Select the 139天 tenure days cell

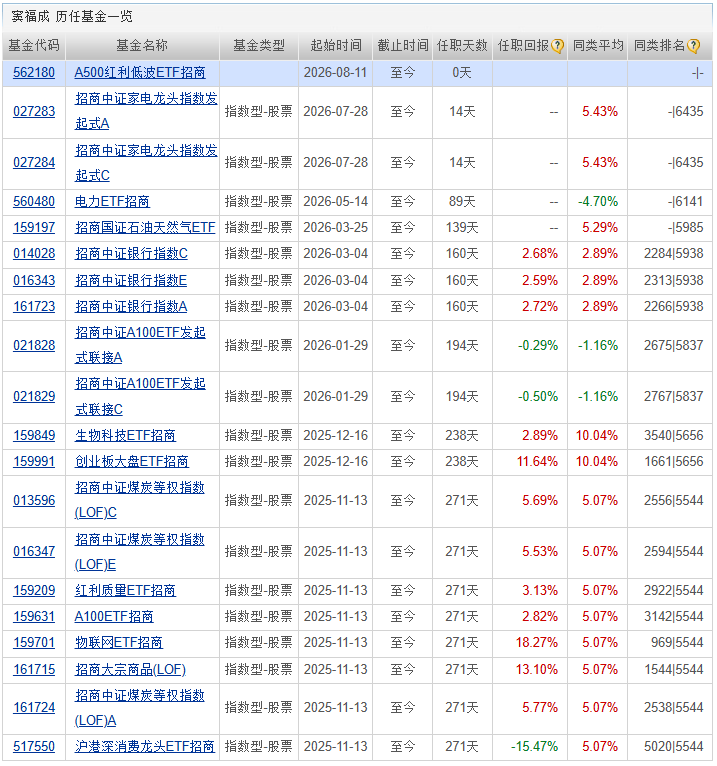[462, 228]
